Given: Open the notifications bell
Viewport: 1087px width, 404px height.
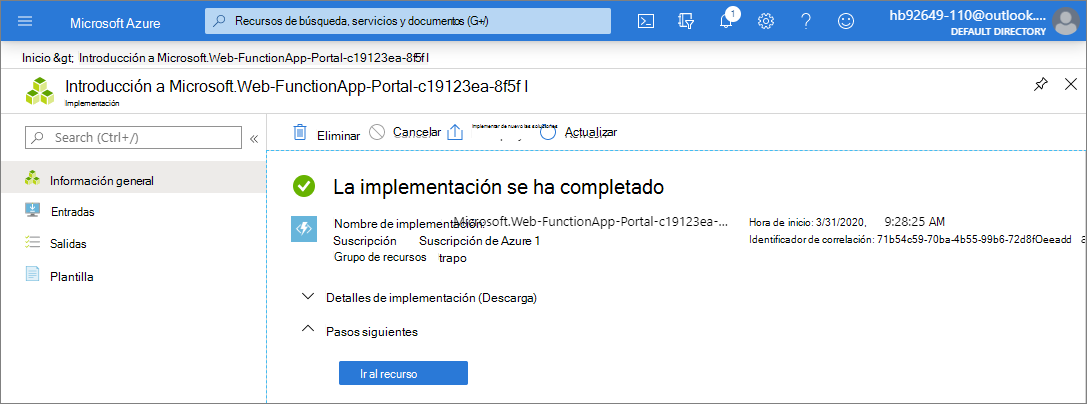Looking at the screenshot, I should pos(726,21).
